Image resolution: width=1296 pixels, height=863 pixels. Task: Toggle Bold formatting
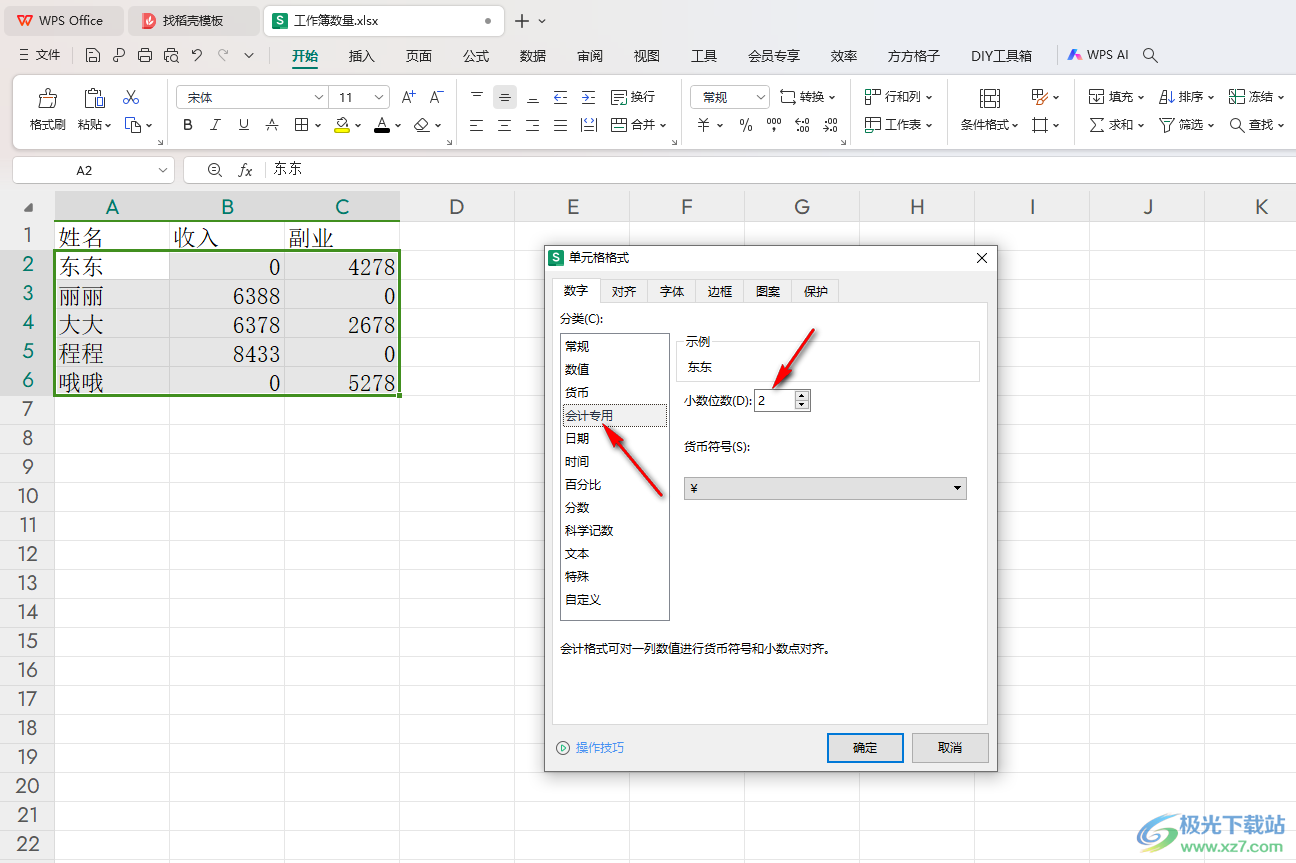point(188,125)
